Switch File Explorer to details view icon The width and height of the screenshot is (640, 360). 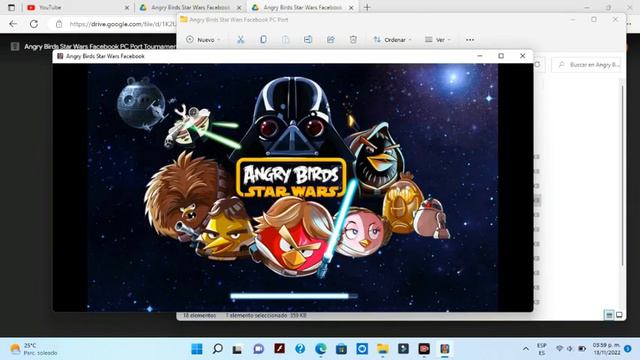point(609,315)
